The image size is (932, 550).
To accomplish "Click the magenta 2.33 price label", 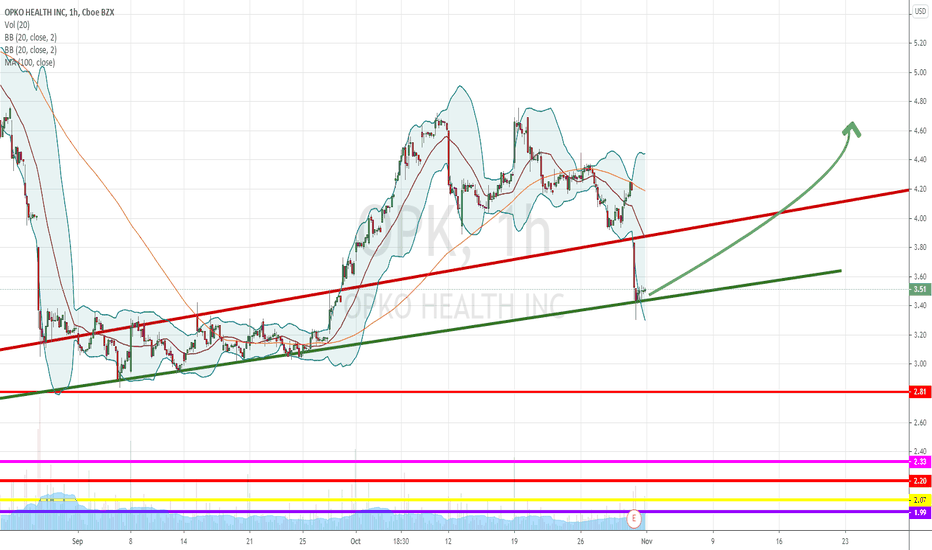I will click(x=920, y=461).
